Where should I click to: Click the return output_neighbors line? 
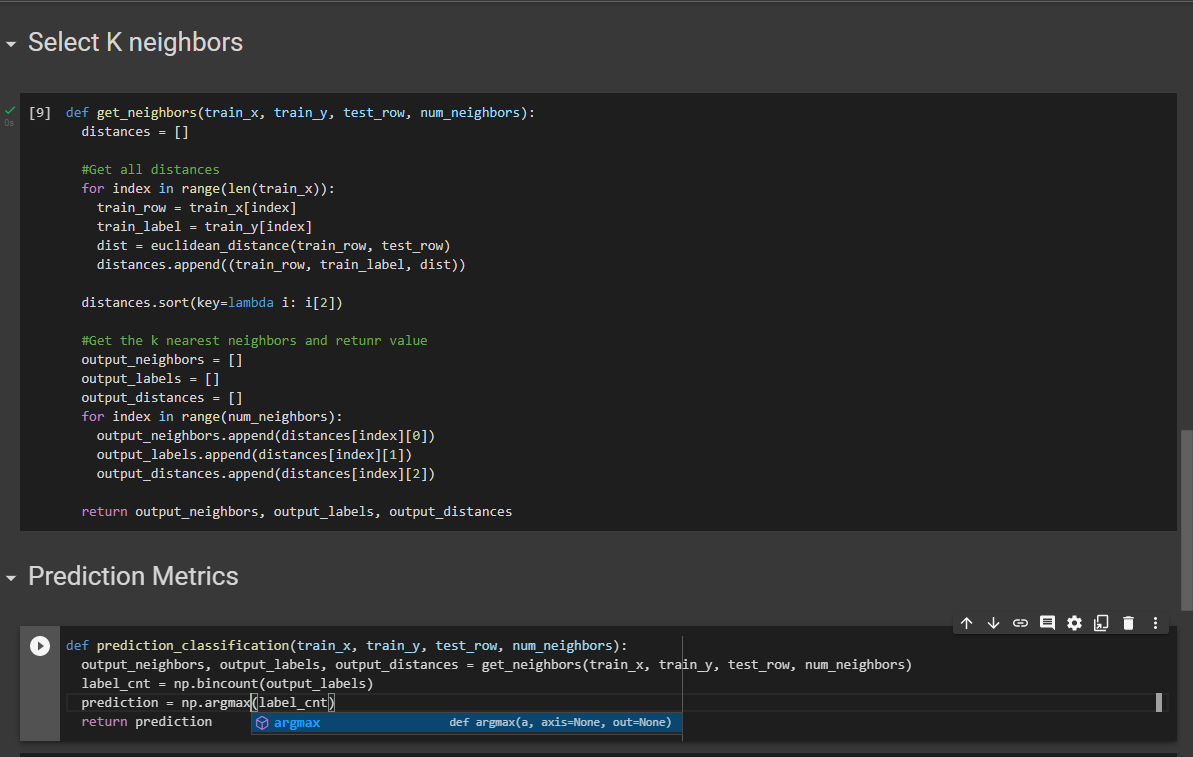pos(297,512)
